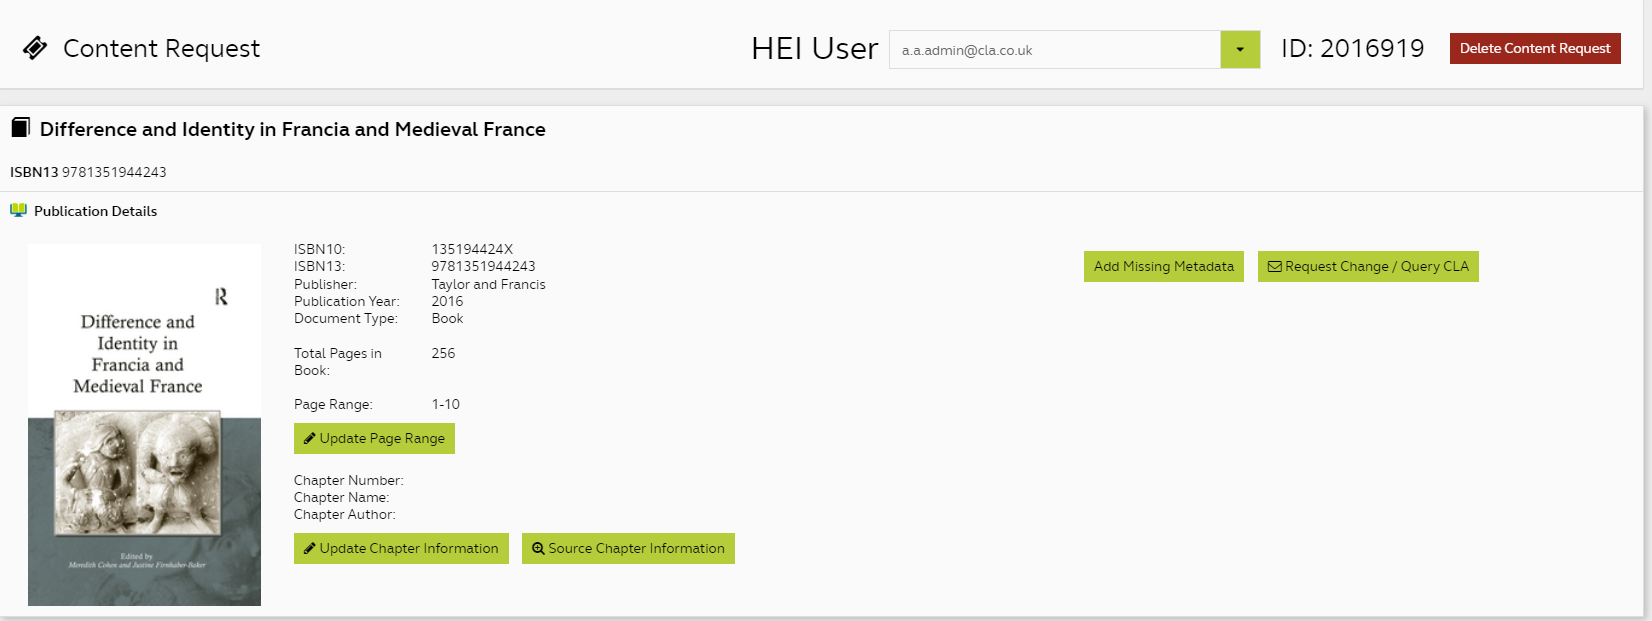1652x621 pixels.
Task: Click the ISBN13 number under the title
Action: pos(114,172)
